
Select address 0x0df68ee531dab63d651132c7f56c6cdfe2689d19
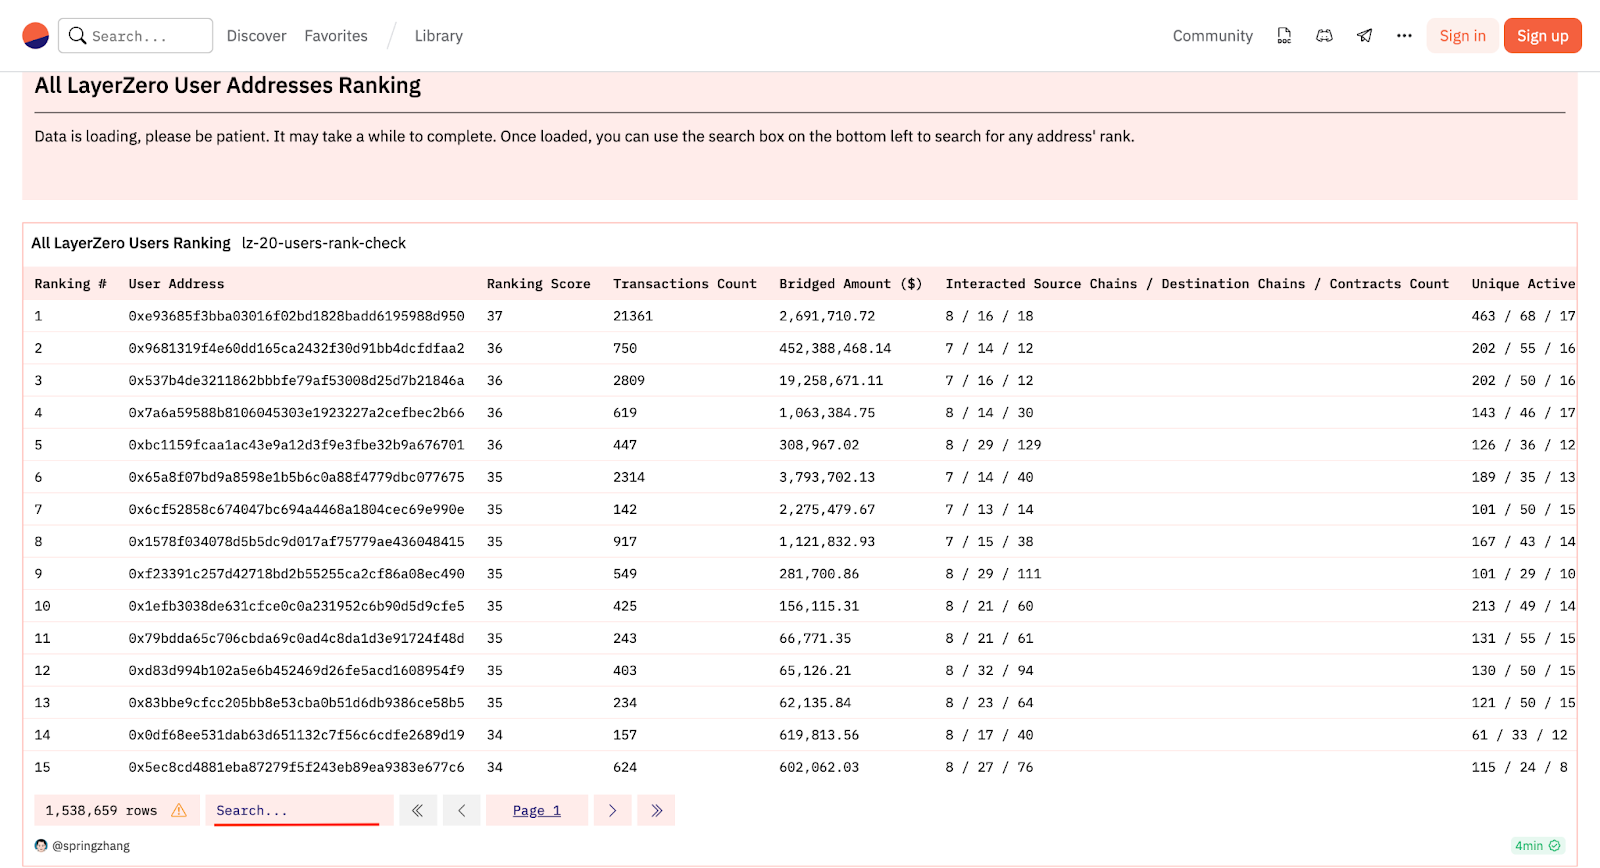click(x=296, y=735)
